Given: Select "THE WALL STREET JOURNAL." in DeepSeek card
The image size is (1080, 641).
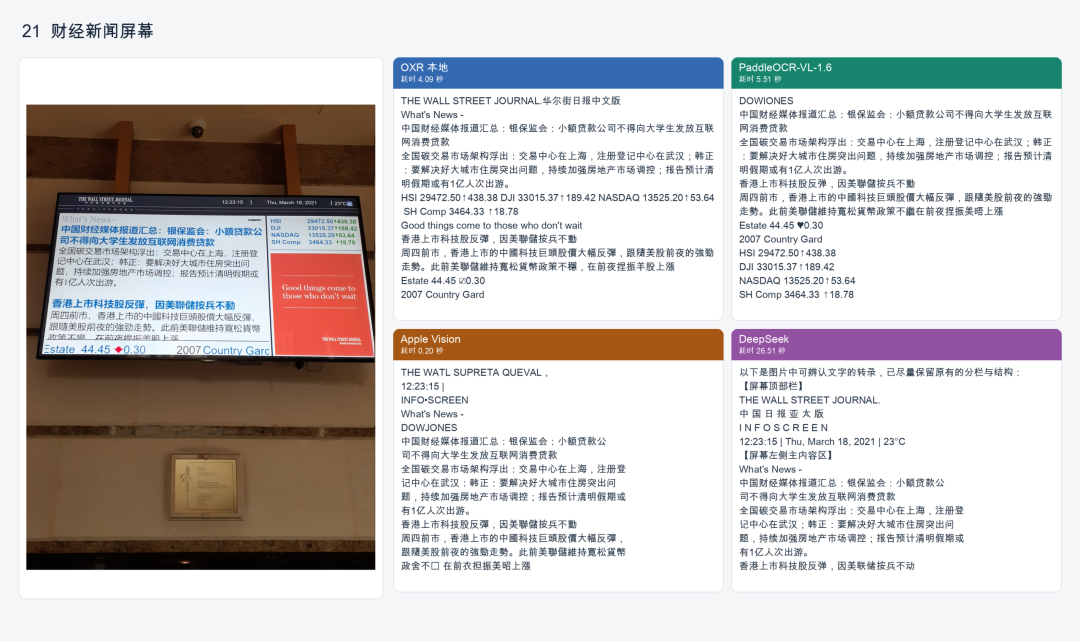Looking at the screenshot, I should tap(810, 400).
